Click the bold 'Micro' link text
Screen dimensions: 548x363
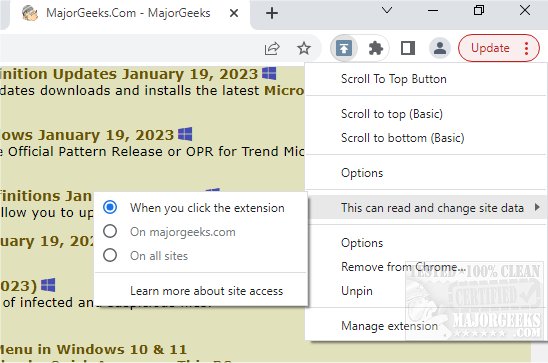284,91
